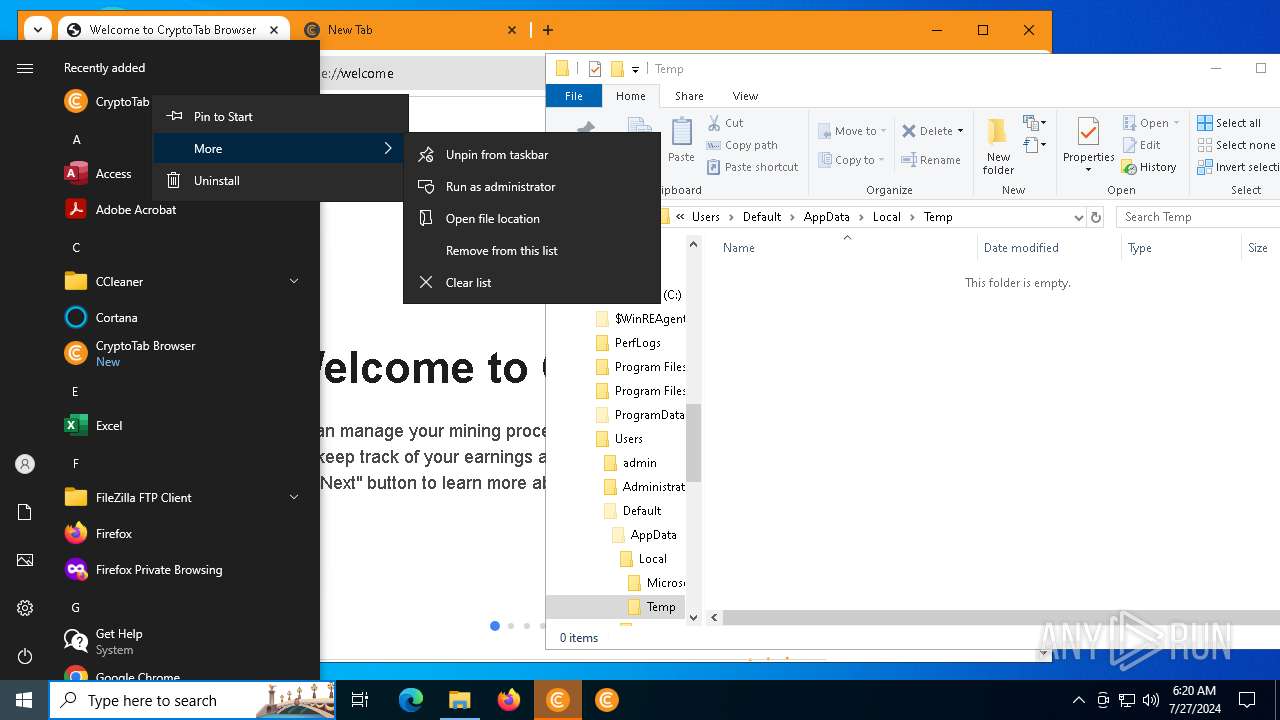Select Pin to Start
The height and width of the screenshot is (720, 1280).
pos(280,116)
